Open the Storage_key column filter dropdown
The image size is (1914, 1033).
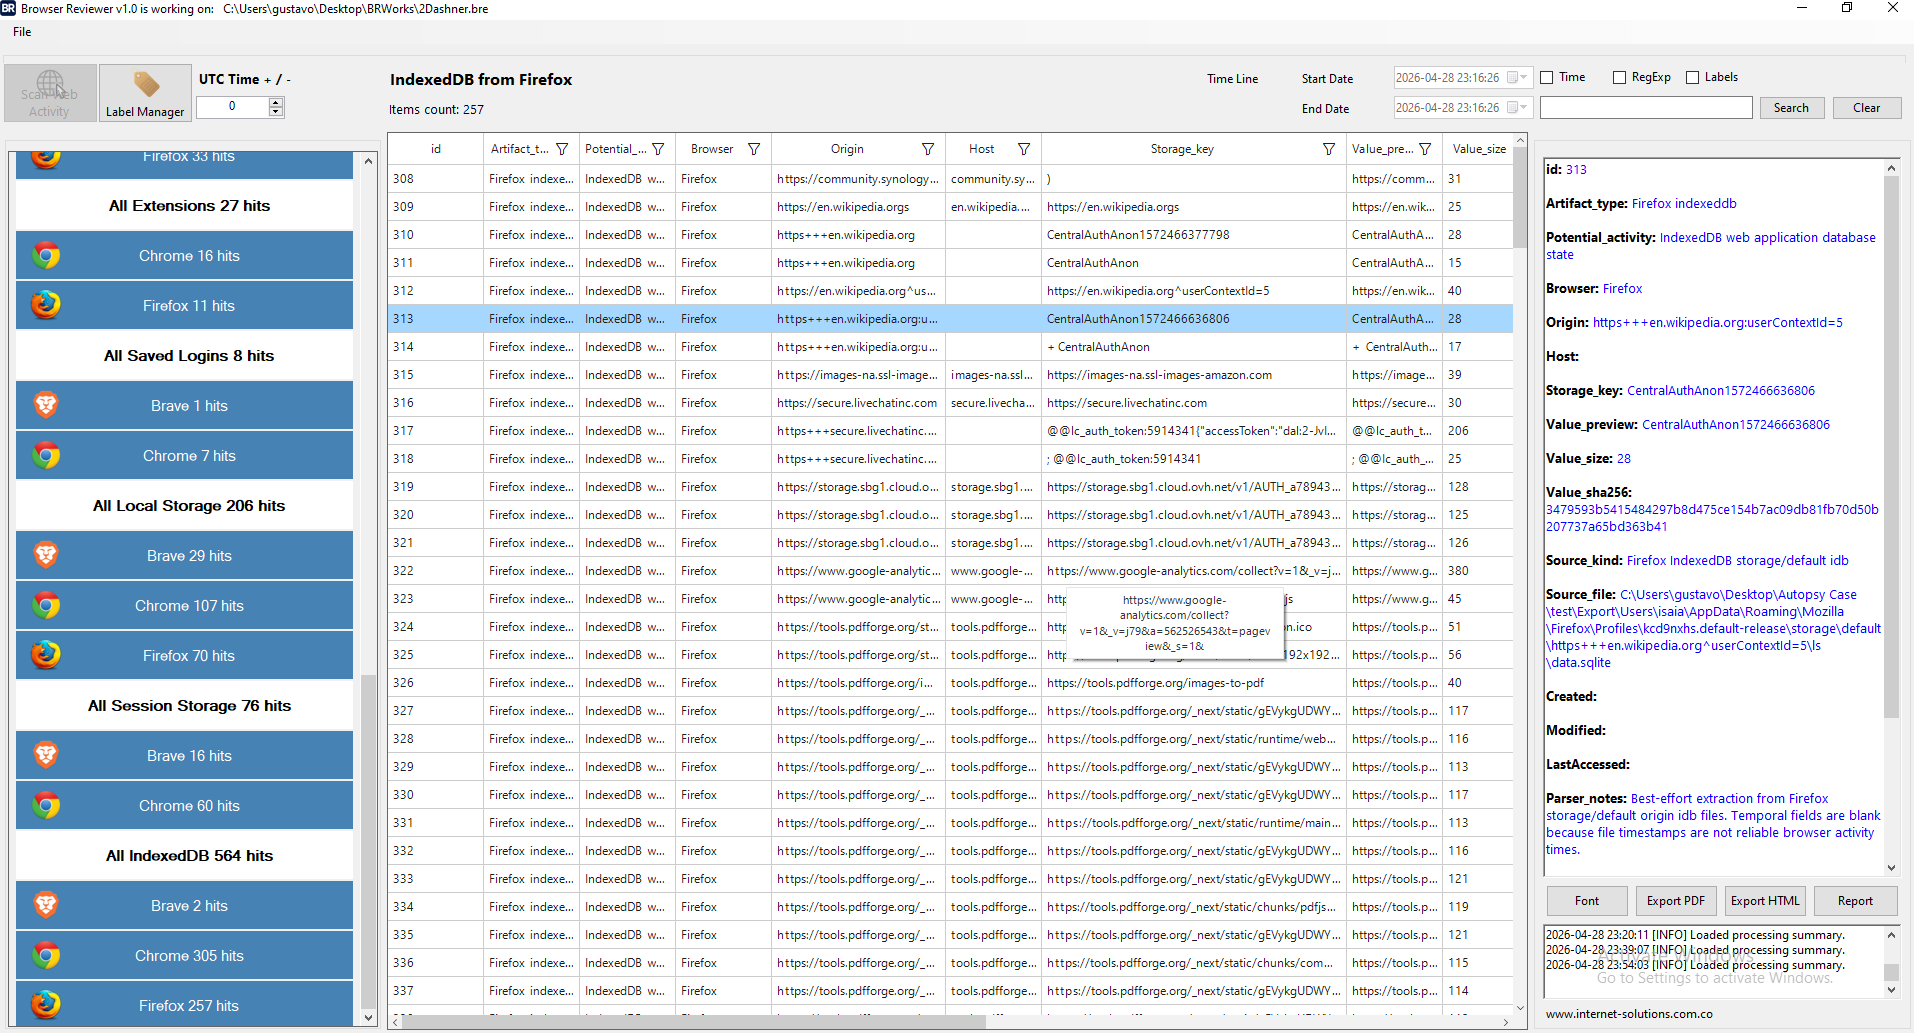[x=1329, y=149]
